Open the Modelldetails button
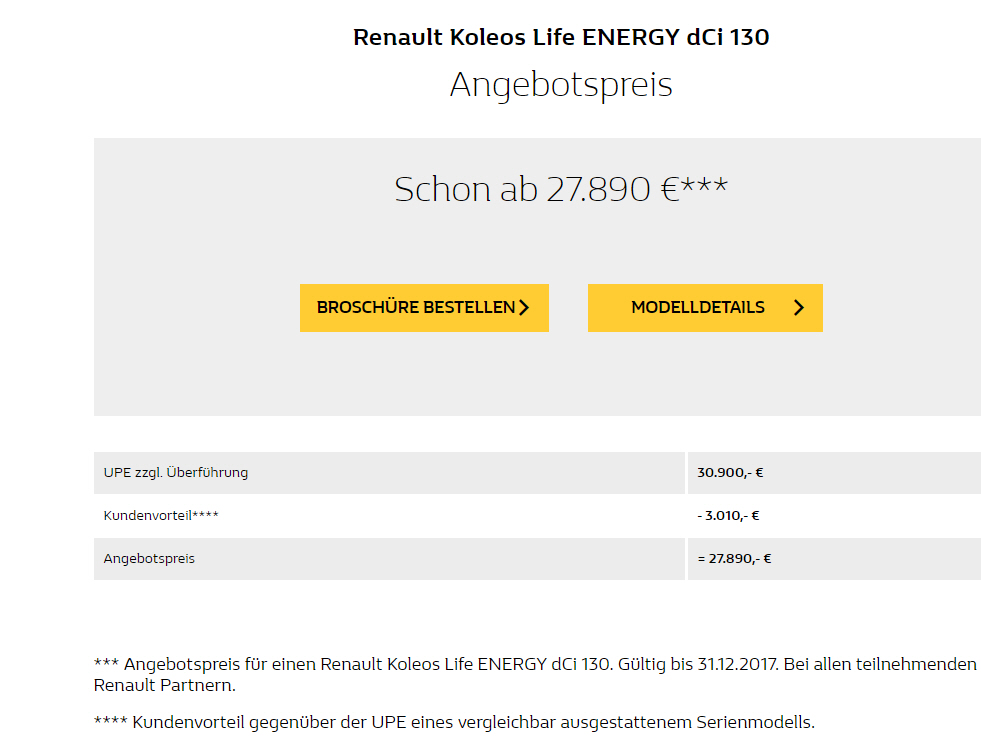The image size is (981, 754). click(705, 308)
